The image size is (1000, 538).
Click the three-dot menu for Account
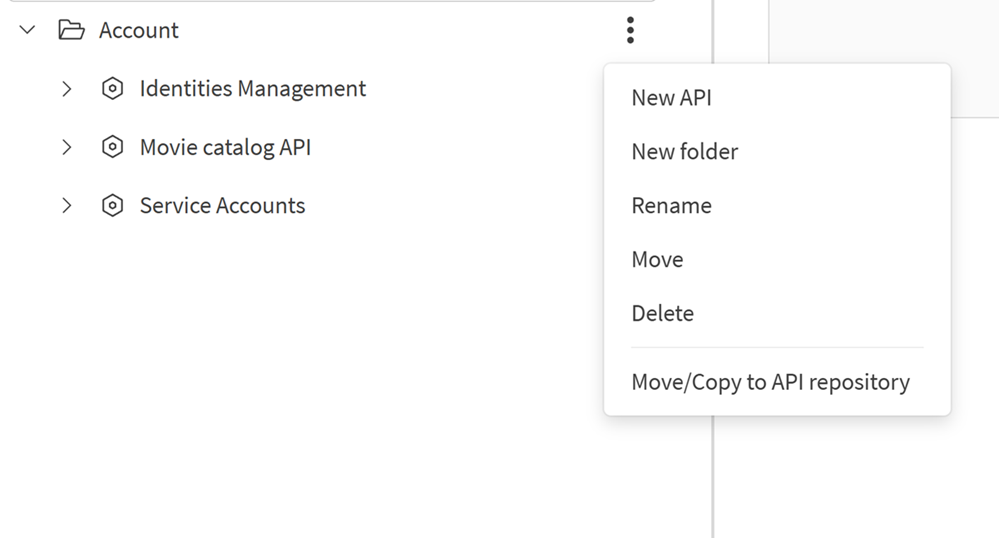(x=630, y=30)
